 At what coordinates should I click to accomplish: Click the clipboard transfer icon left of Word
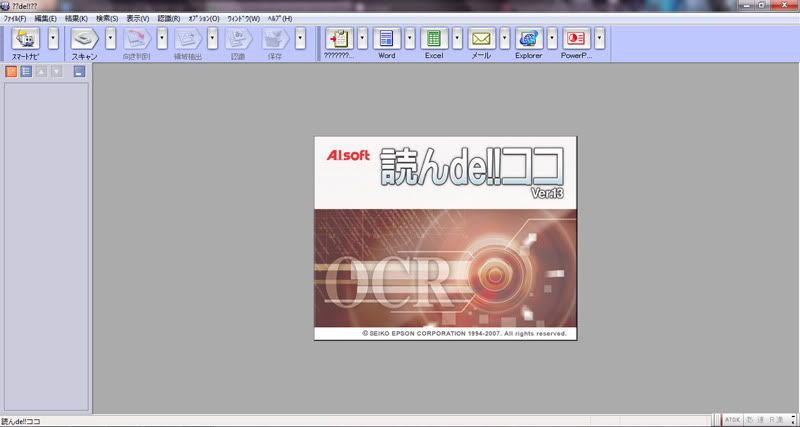339,39
